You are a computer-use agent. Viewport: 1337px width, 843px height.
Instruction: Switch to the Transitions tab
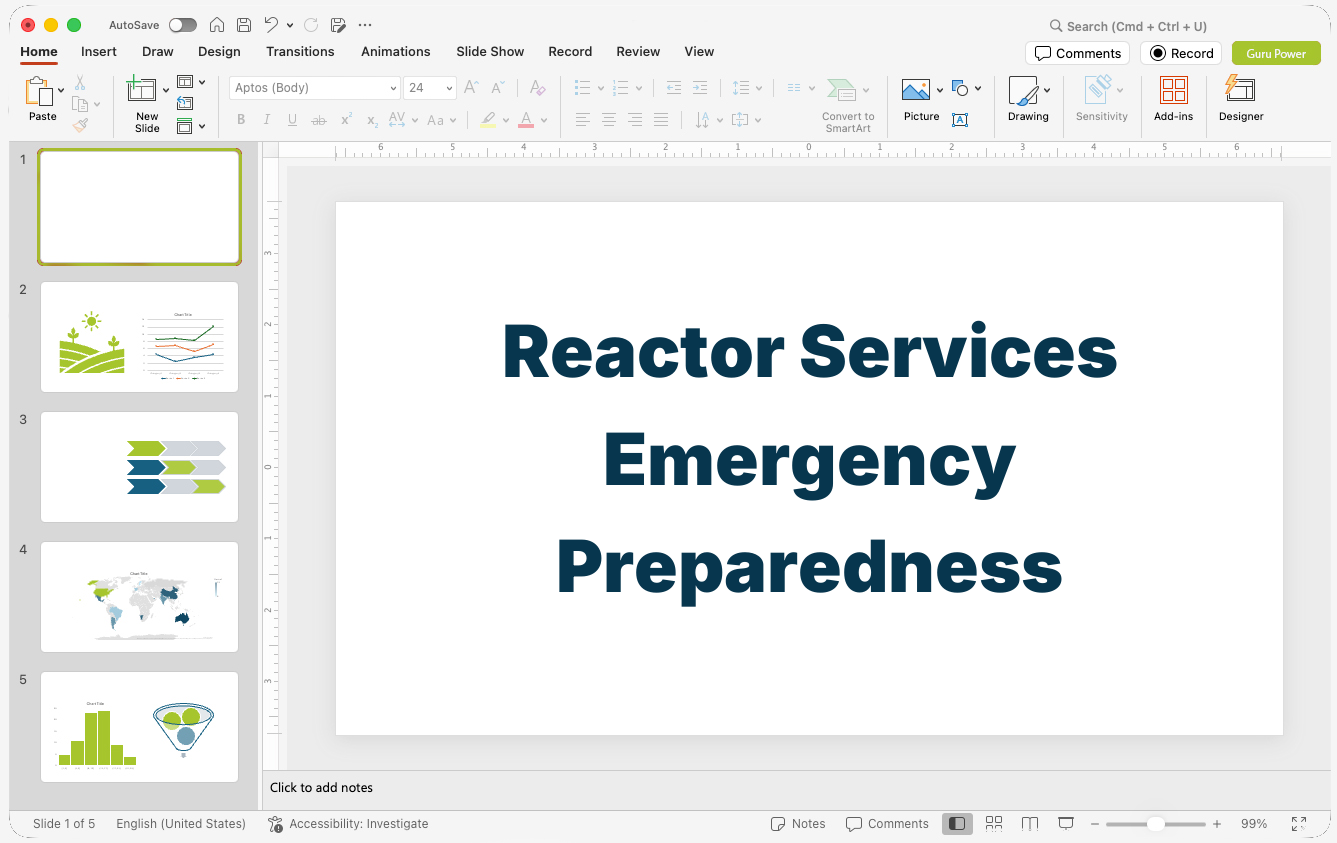[x=300, y=52]
